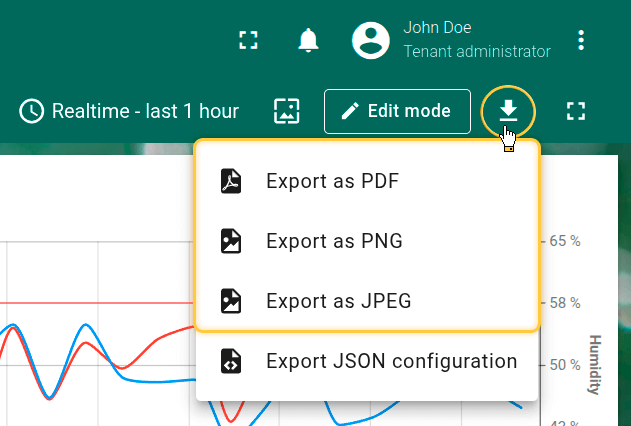
Task: Toggle fullscreen mode in the top header
Action: tap(248, 40)
